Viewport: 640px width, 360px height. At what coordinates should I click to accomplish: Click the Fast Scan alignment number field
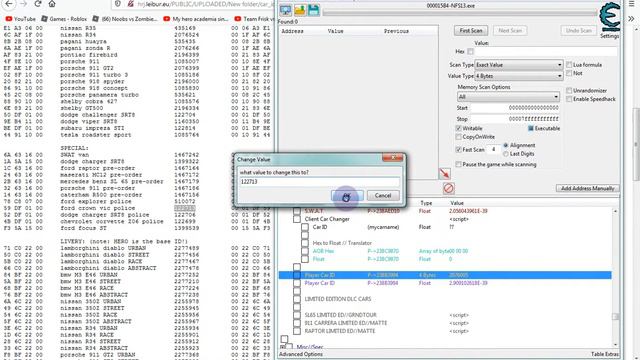click(x=493, y=150)
